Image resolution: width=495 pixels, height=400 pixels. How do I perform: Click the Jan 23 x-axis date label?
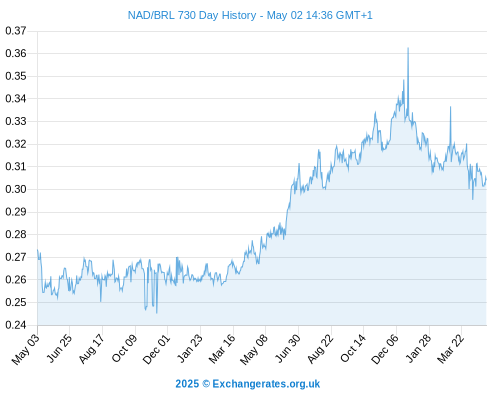click(190, 348)
